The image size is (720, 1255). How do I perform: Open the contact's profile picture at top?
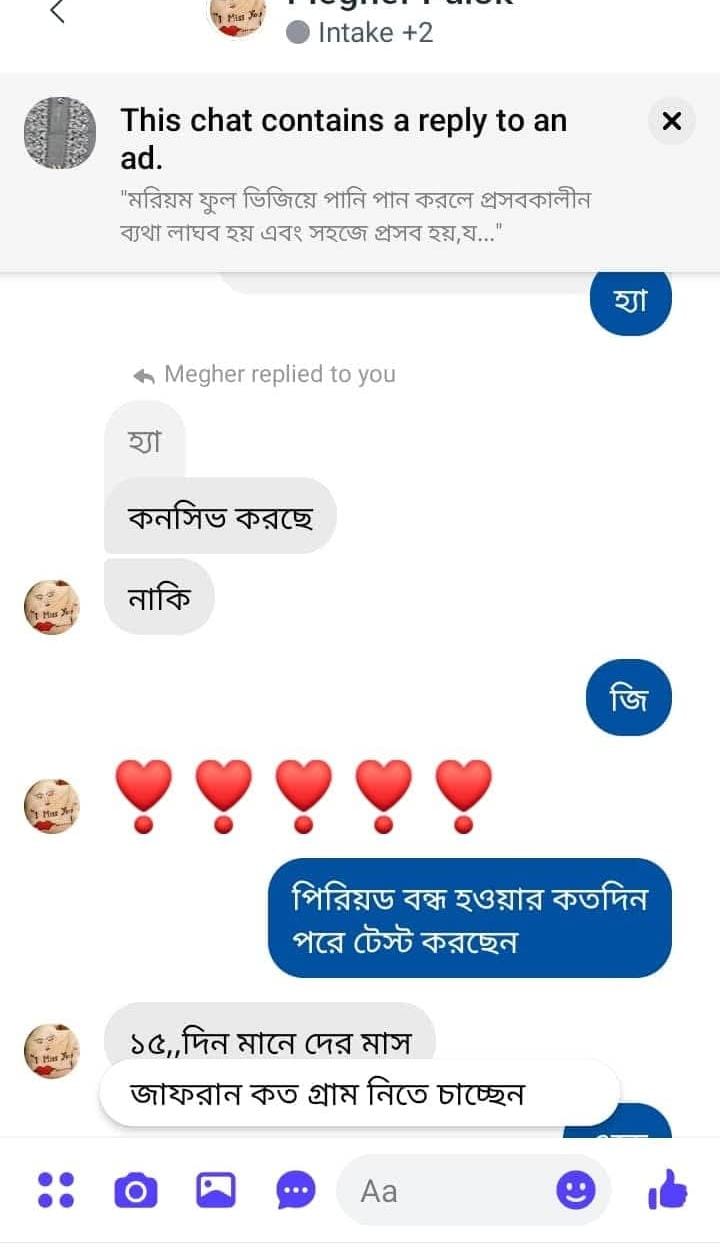coord(236,15)
